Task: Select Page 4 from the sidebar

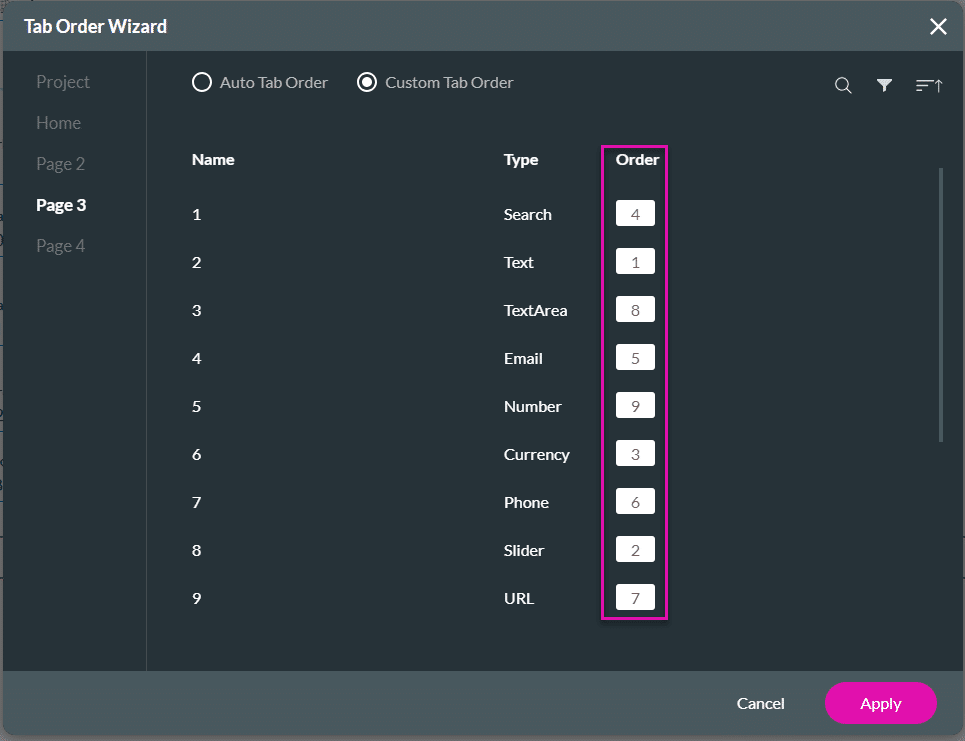Action: coord(61,245)
